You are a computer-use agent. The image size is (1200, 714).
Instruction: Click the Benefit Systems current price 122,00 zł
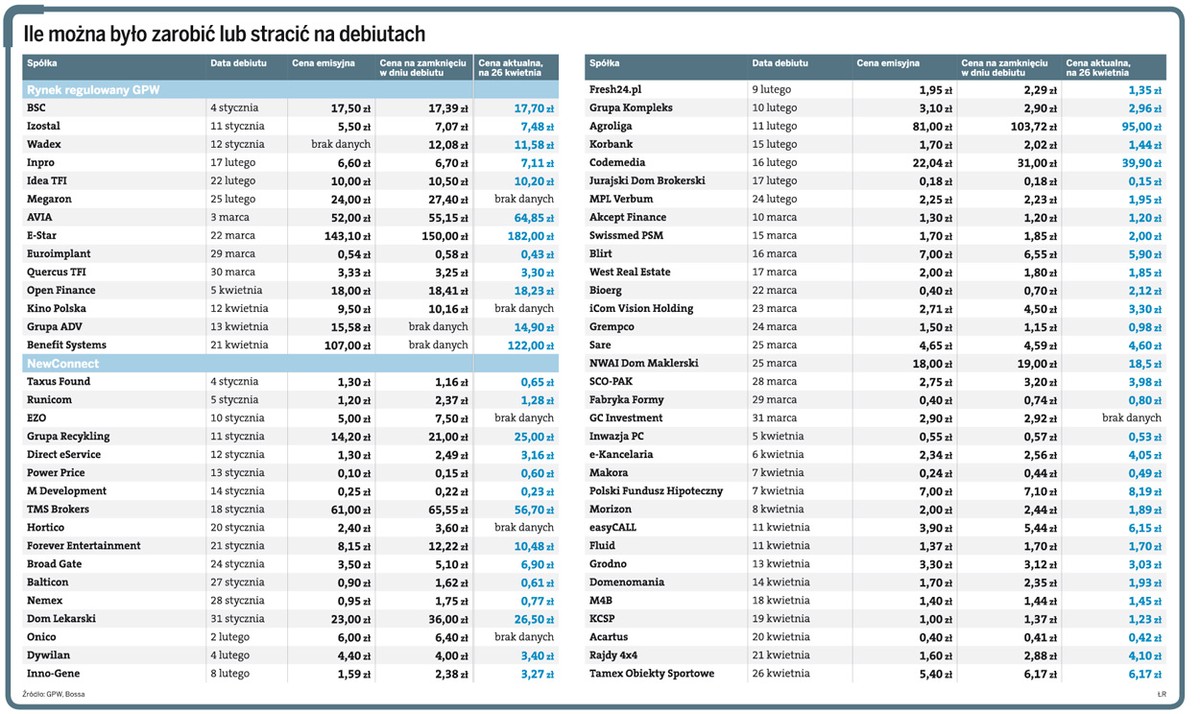(526, 345)
